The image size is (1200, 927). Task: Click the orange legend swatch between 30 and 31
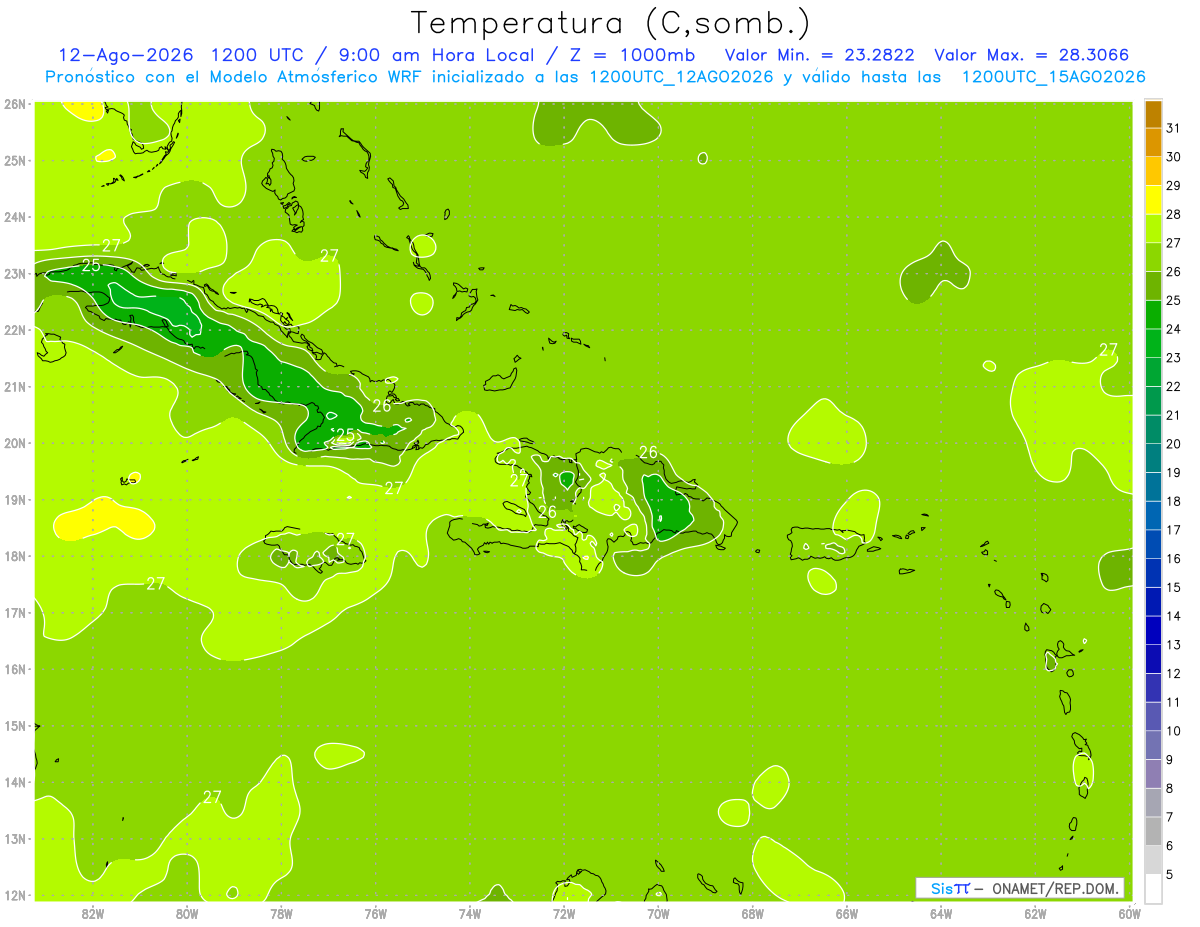(x=1153, y=142)
